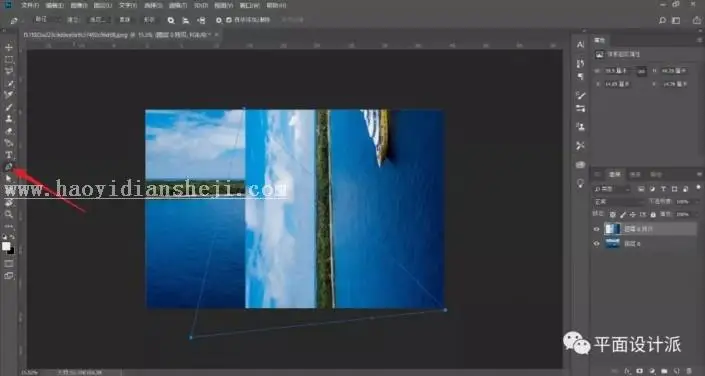Close the open document tab
The height and width of the screenshot is (376, 705).
click(216, 35)
